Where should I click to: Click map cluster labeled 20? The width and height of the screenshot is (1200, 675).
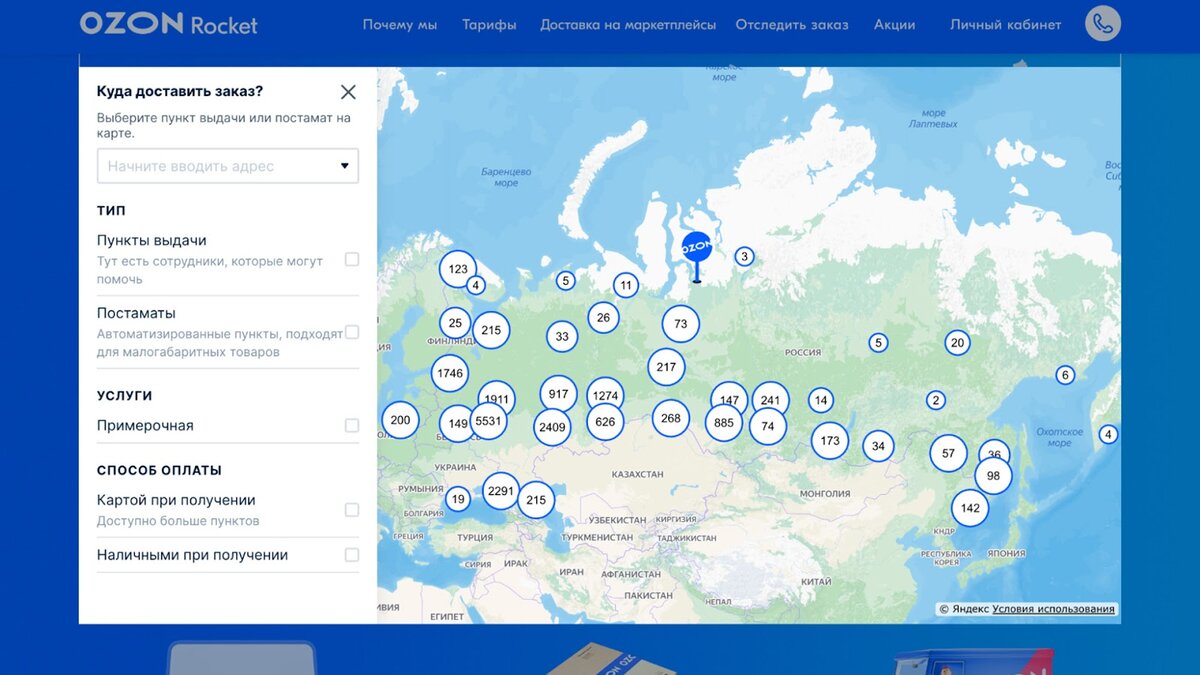957,343
